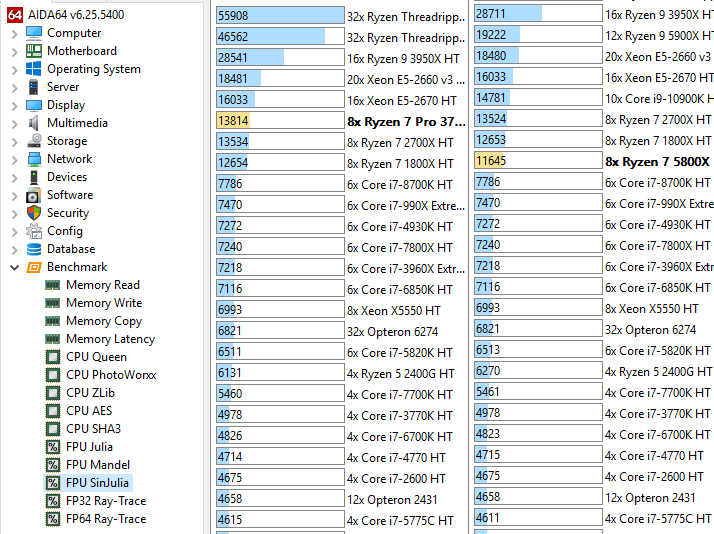
Task: Click the Devices icon
Action: coord(34,177)
